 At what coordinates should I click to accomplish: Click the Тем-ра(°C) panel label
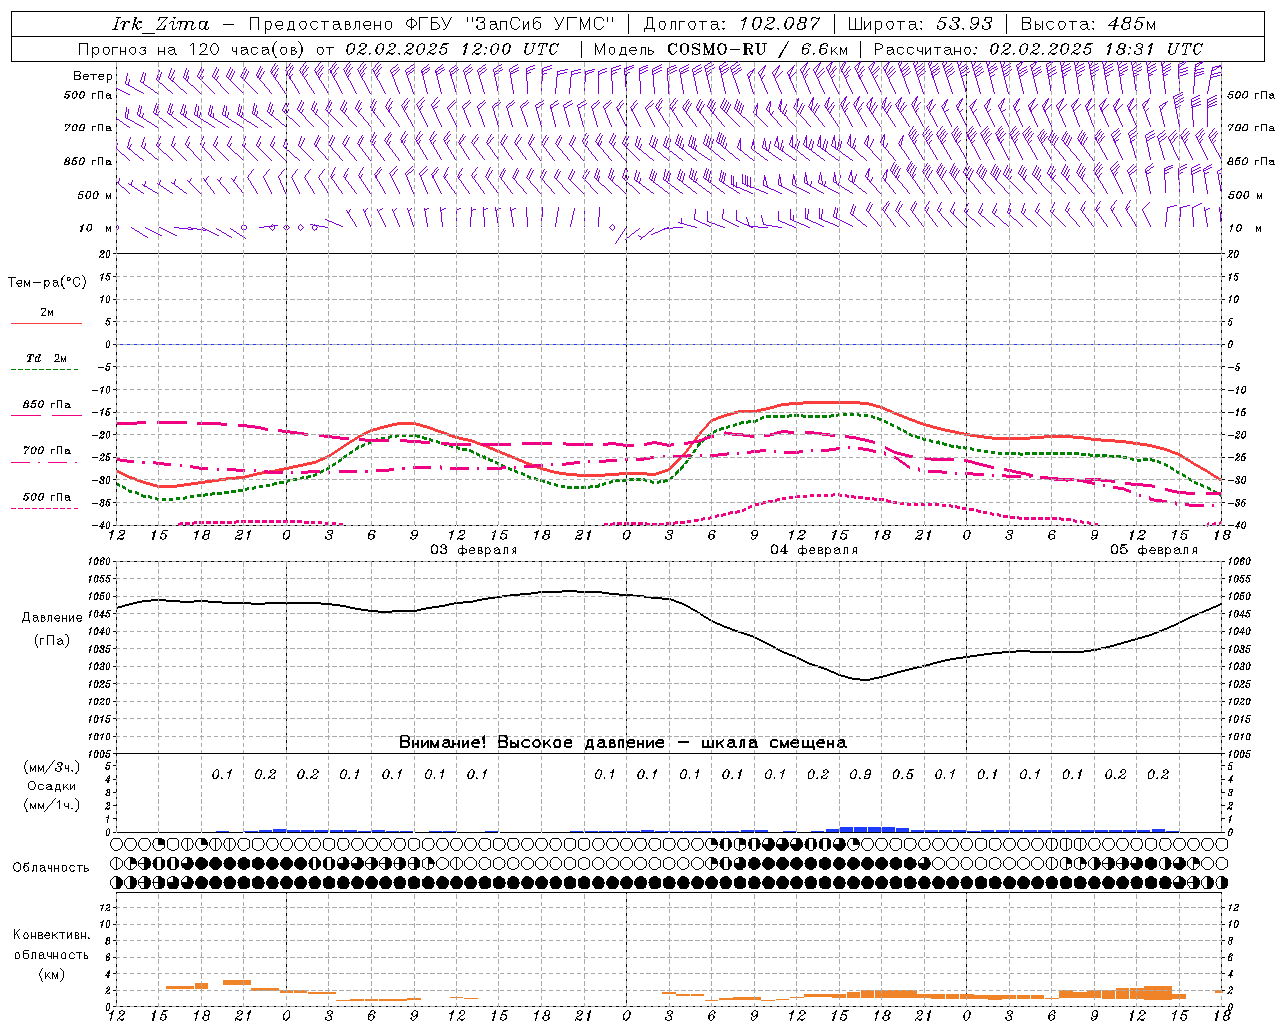(47, 283)
